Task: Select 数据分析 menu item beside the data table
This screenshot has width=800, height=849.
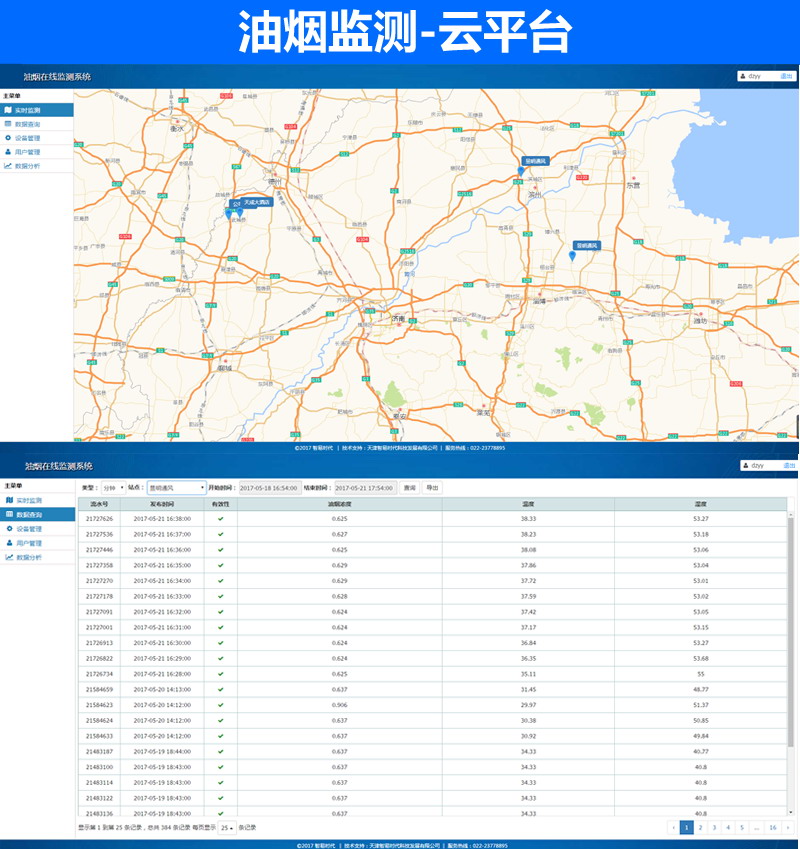Action: pos(28,557)
